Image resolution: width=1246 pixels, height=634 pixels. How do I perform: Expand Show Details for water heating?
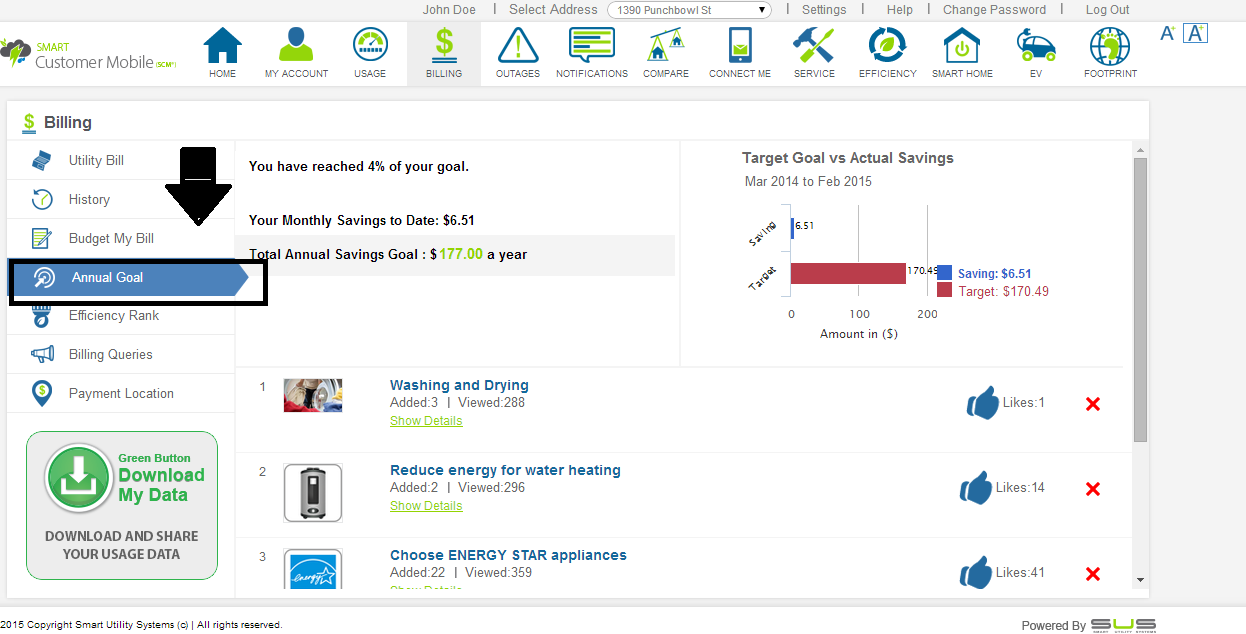point(426,506)
